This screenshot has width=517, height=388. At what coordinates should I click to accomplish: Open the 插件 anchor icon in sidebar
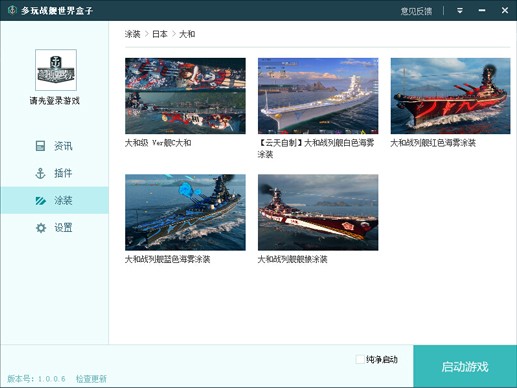coord(40,173)
